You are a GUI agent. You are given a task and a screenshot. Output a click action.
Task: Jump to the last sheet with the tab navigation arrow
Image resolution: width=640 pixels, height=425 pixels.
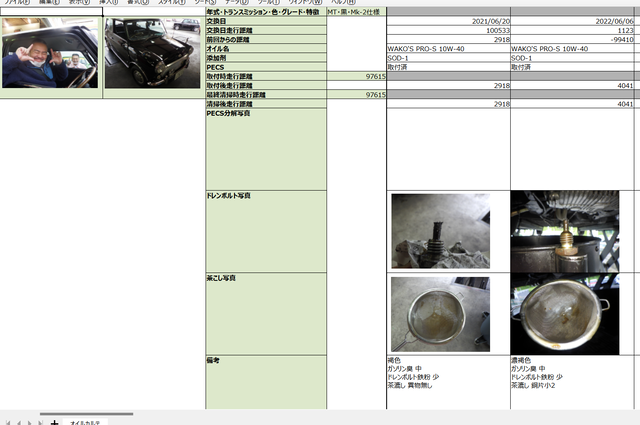coord(40,423)
